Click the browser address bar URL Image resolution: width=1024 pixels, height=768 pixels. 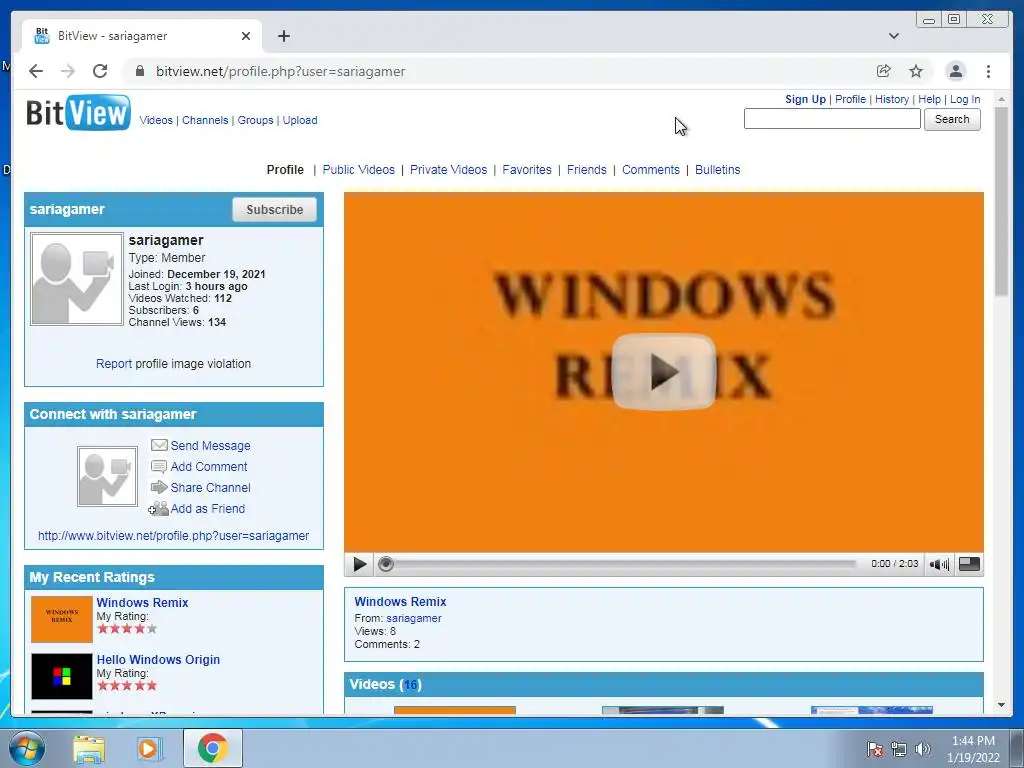[x=280, y=71]
